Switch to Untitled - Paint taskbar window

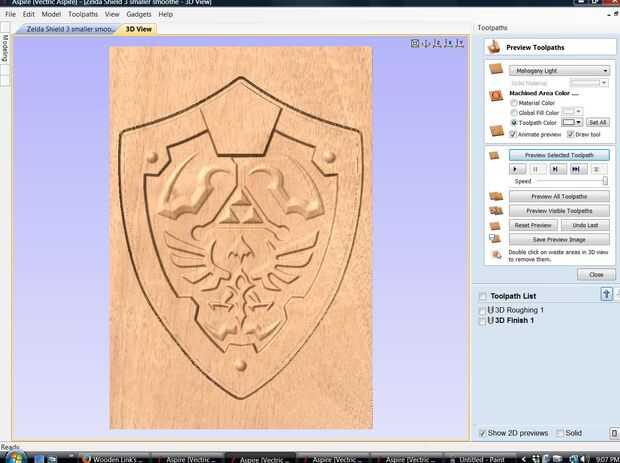pyautogui.click(x=478, y=459)
